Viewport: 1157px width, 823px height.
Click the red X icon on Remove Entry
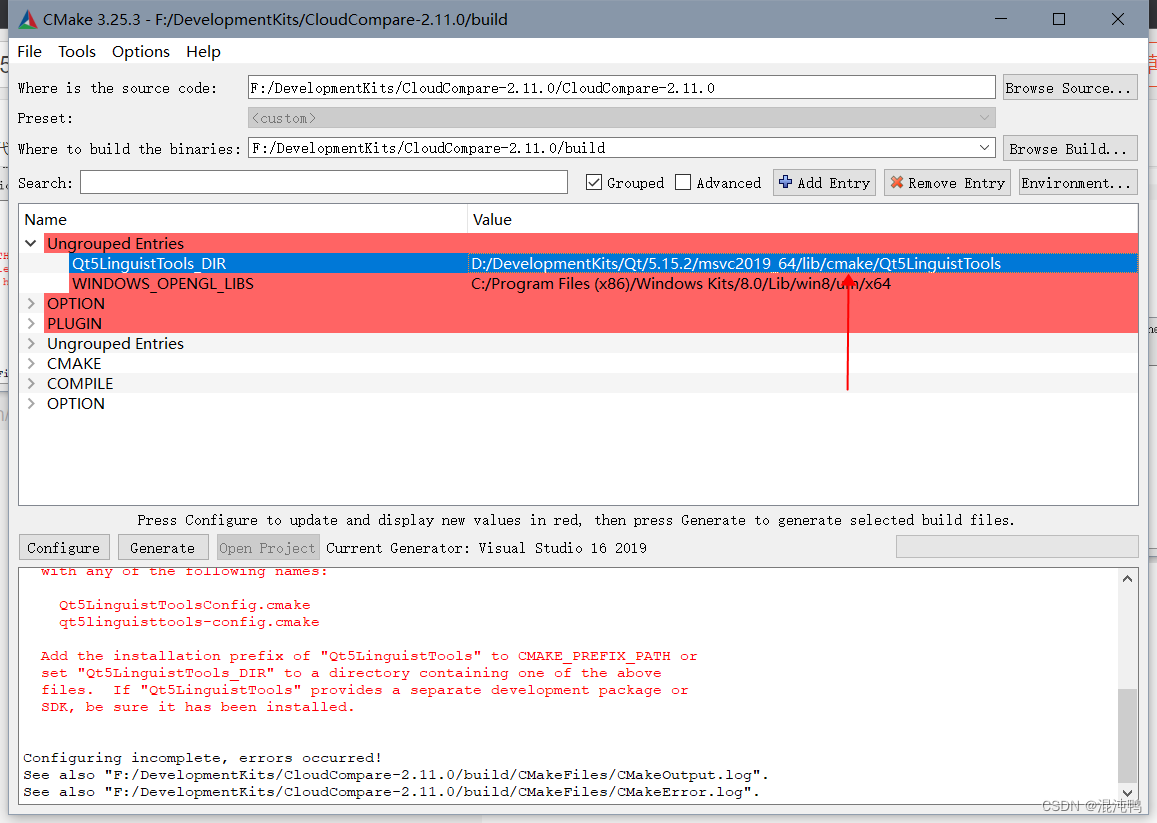coord(897,182)
